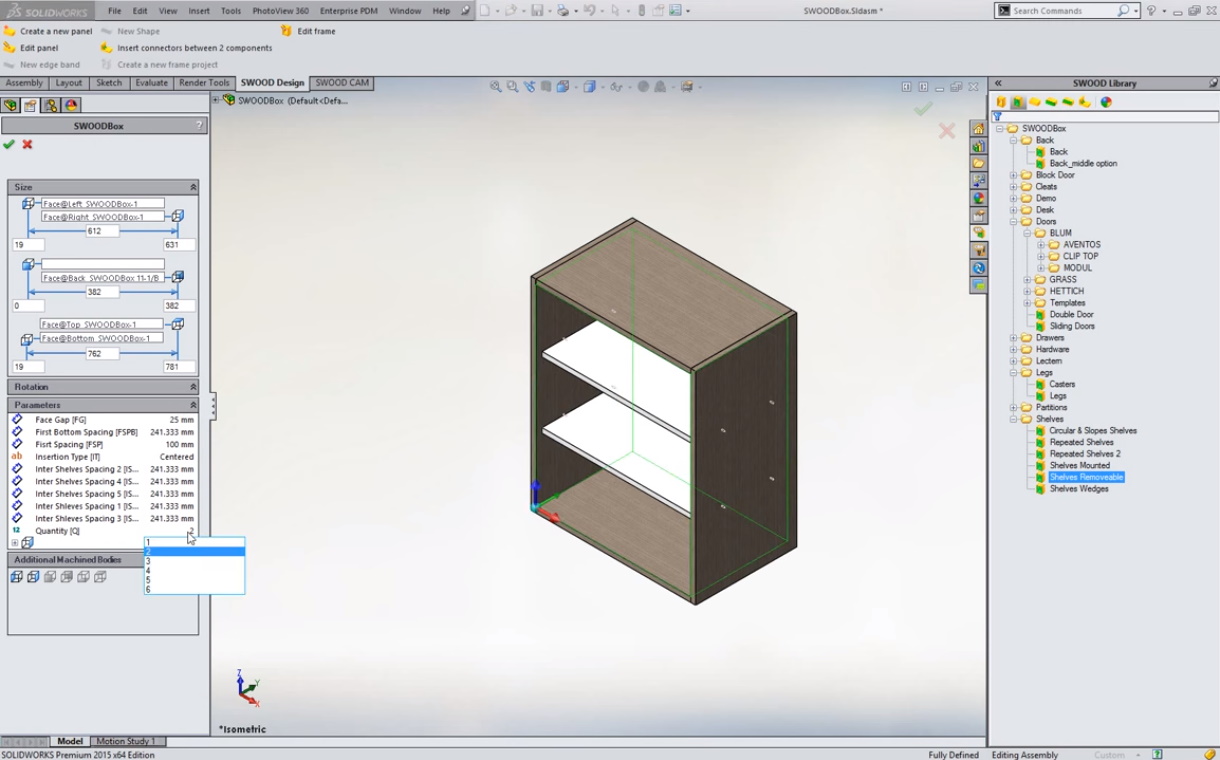This screenshot has height=760, width=1220.
Task: Toggle first Additional Machined Bodies icon
Action: pos(16,577)
